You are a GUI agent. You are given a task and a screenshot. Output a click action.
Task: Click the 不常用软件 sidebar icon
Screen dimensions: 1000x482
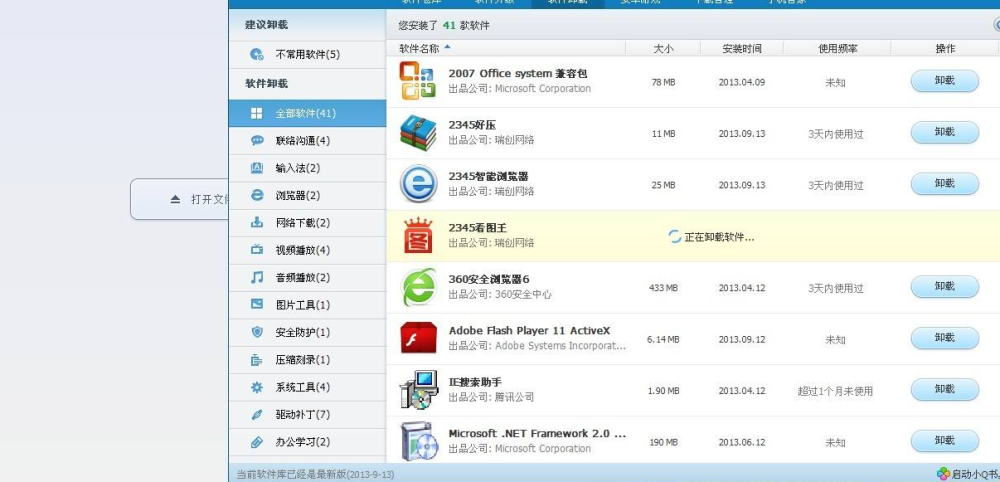click(257, 54)
